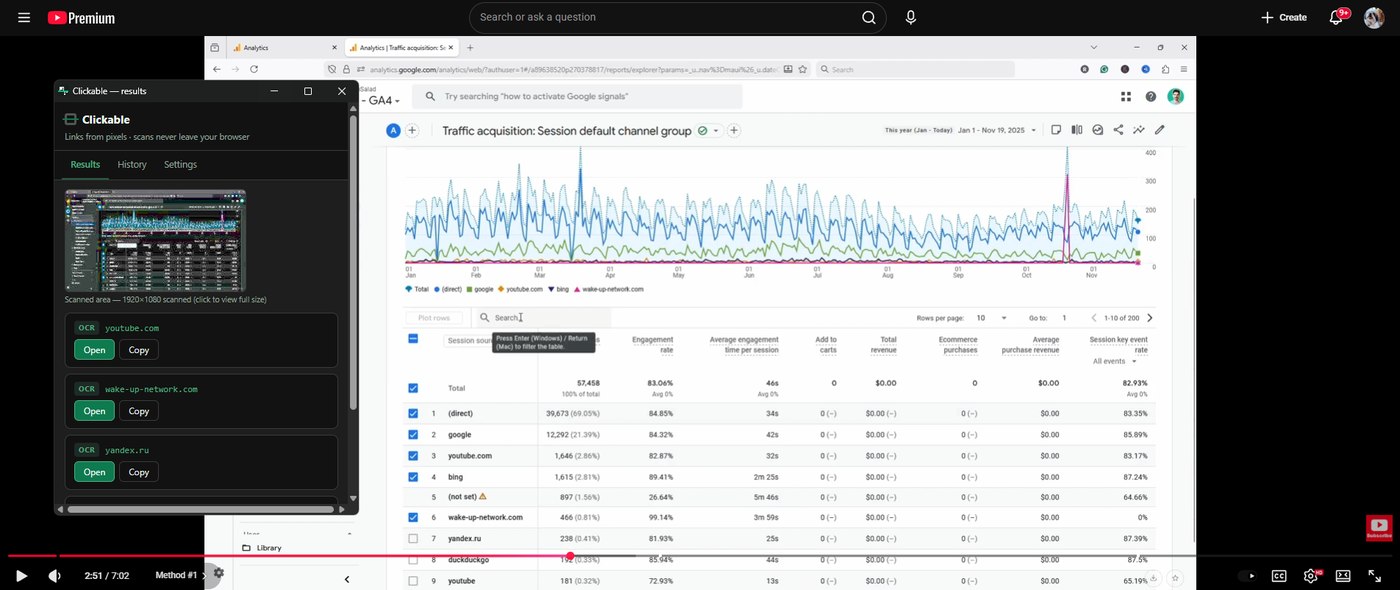Image resolution: width=1400 pixels, height=590 pixels.
Task: Reload the Analytics page
Action: tap(254, 69)
